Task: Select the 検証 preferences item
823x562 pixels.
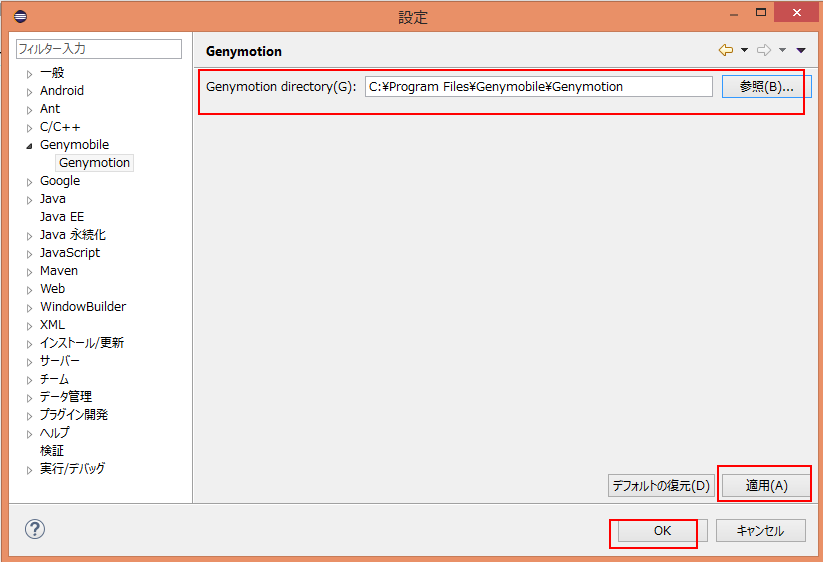Action: (x=52, y=451)
